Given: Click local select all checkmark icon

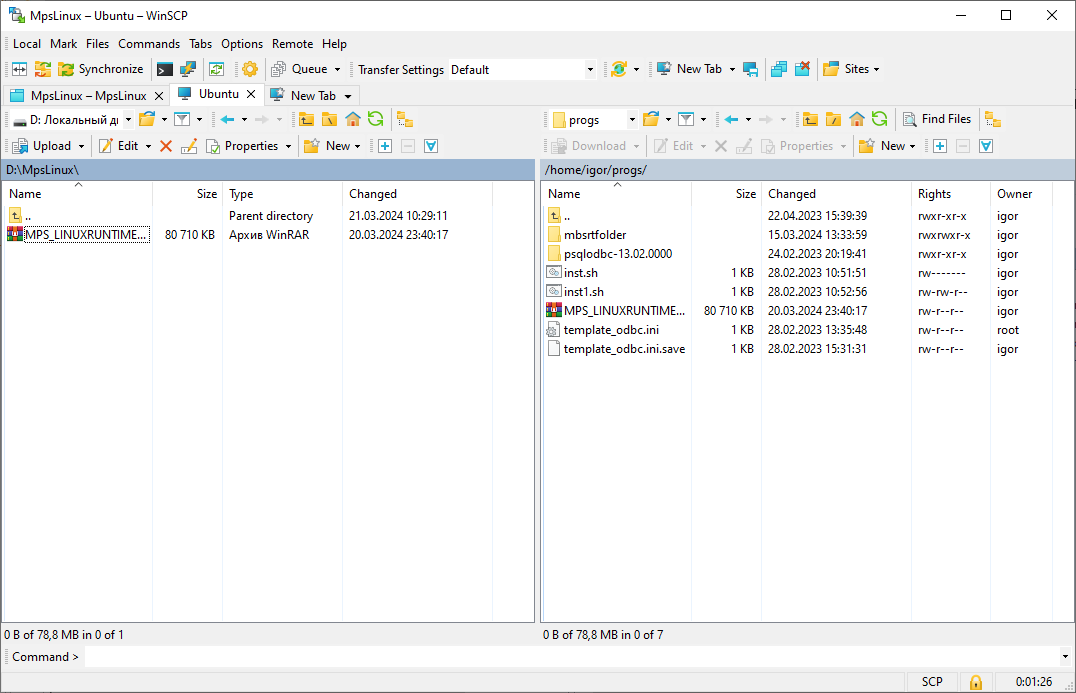Looking at the screenshot, I should [431, 146].
